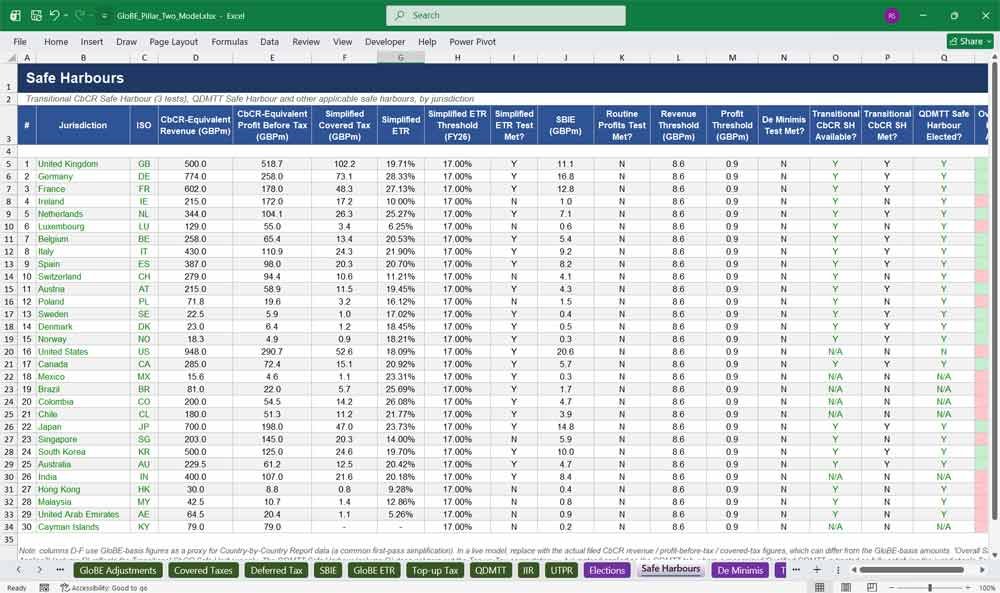Screen dimensions: 1000x593
Task: Open Customize Quick Access Toolbar dropdown
Action: pos(104,16)
